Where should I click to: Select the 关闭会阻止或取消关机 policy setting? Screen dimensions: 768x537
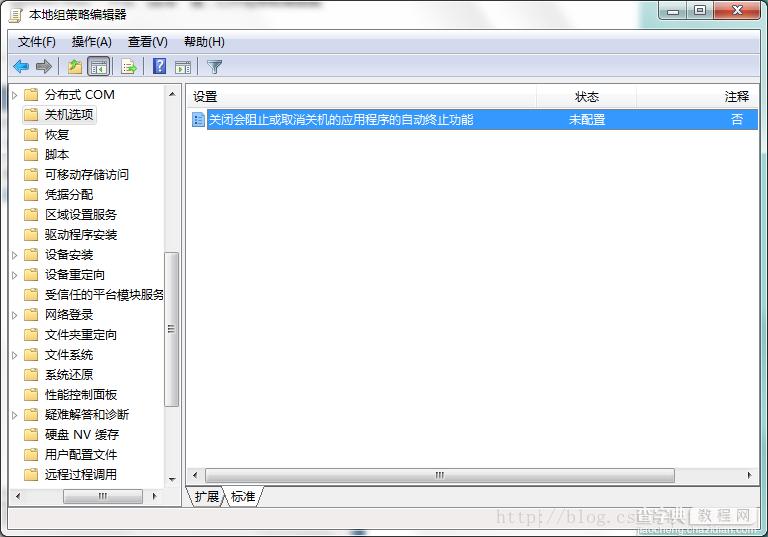coord(341,120)
